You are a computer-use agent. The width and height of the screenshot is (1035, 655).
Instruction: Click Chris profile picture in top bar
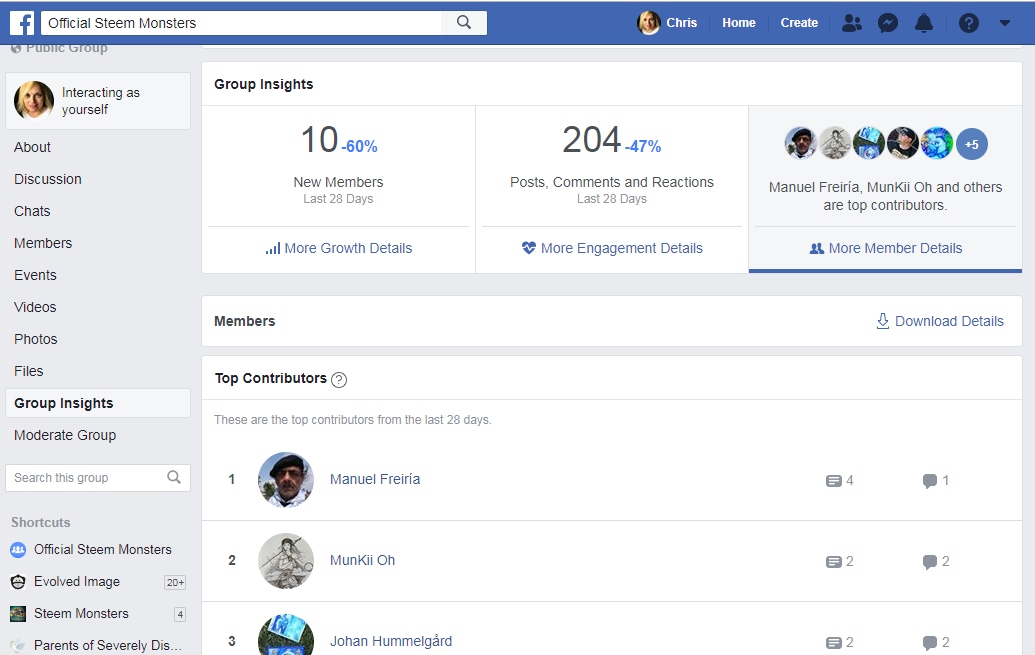649,23
